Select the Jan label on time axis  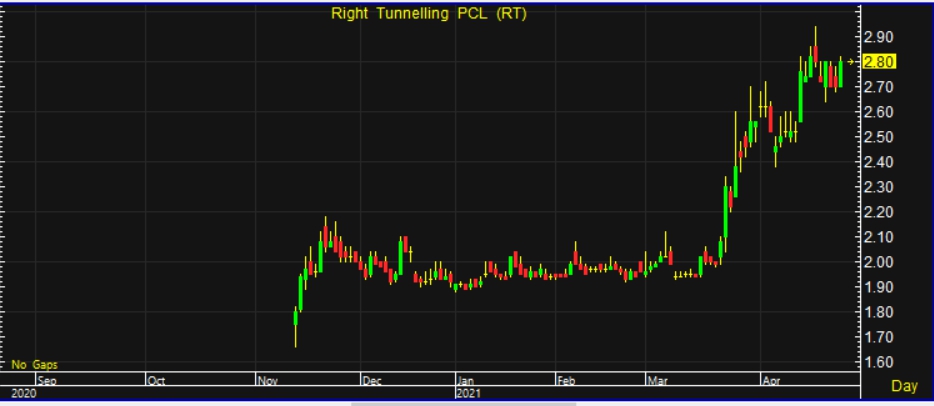click(466, 381)
